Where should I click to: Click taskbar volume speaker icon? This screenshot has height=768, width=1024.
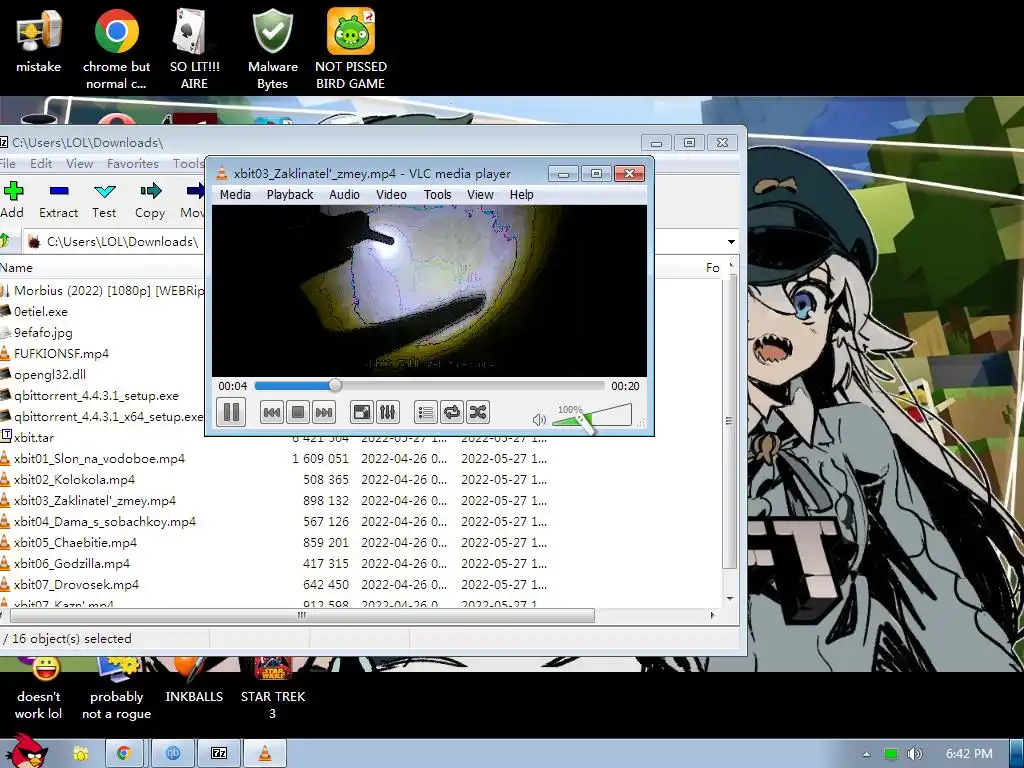point(915,754)
